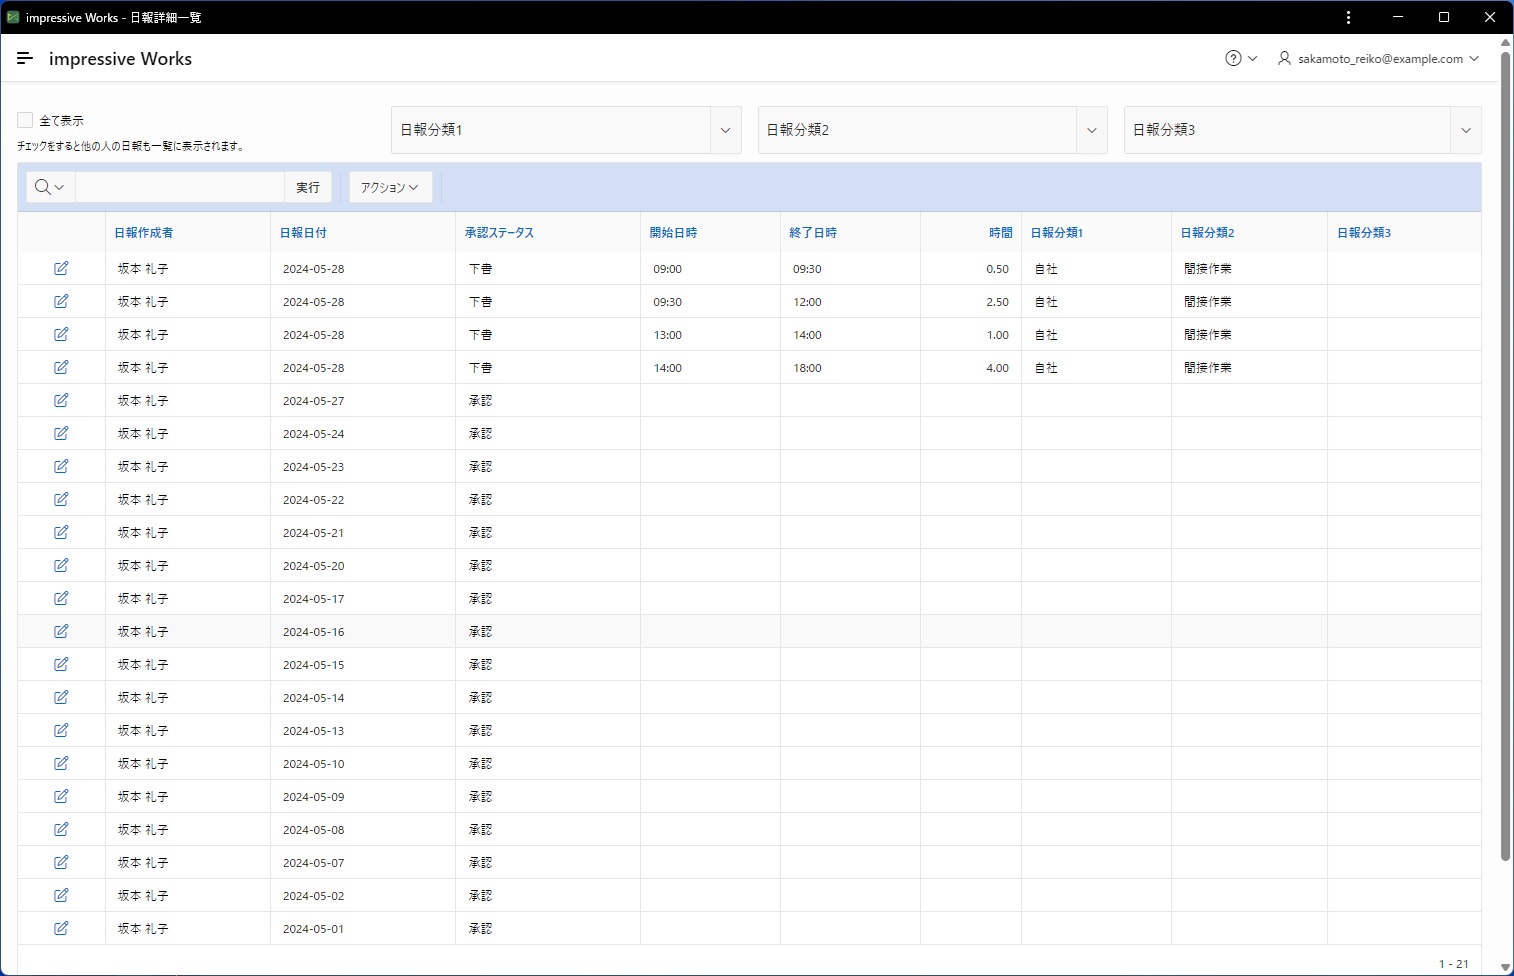Edit the 2024-05-28 09:30 start row
Screen dimensions: 1514x976
61,301
